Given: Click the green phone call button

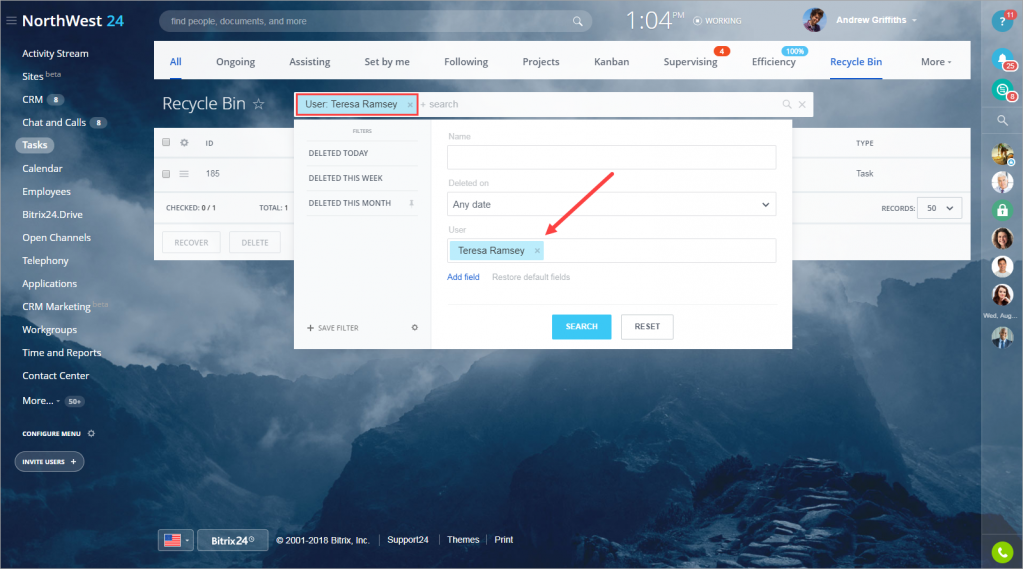Looking at the screenshot, I should 1002,552.
